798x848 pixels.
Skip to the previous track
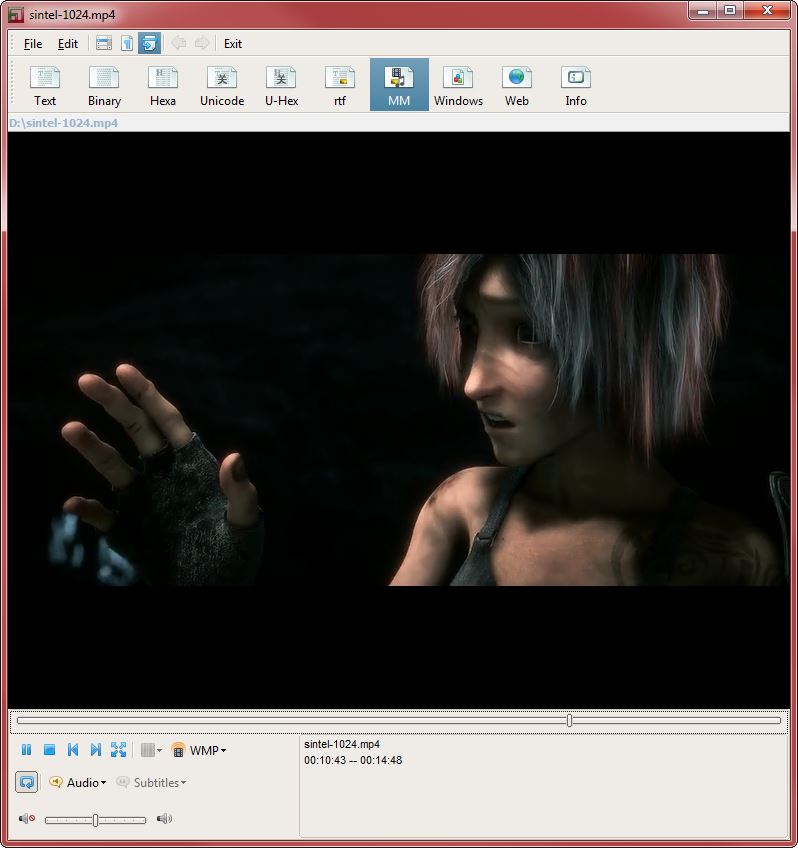point(73,750)
